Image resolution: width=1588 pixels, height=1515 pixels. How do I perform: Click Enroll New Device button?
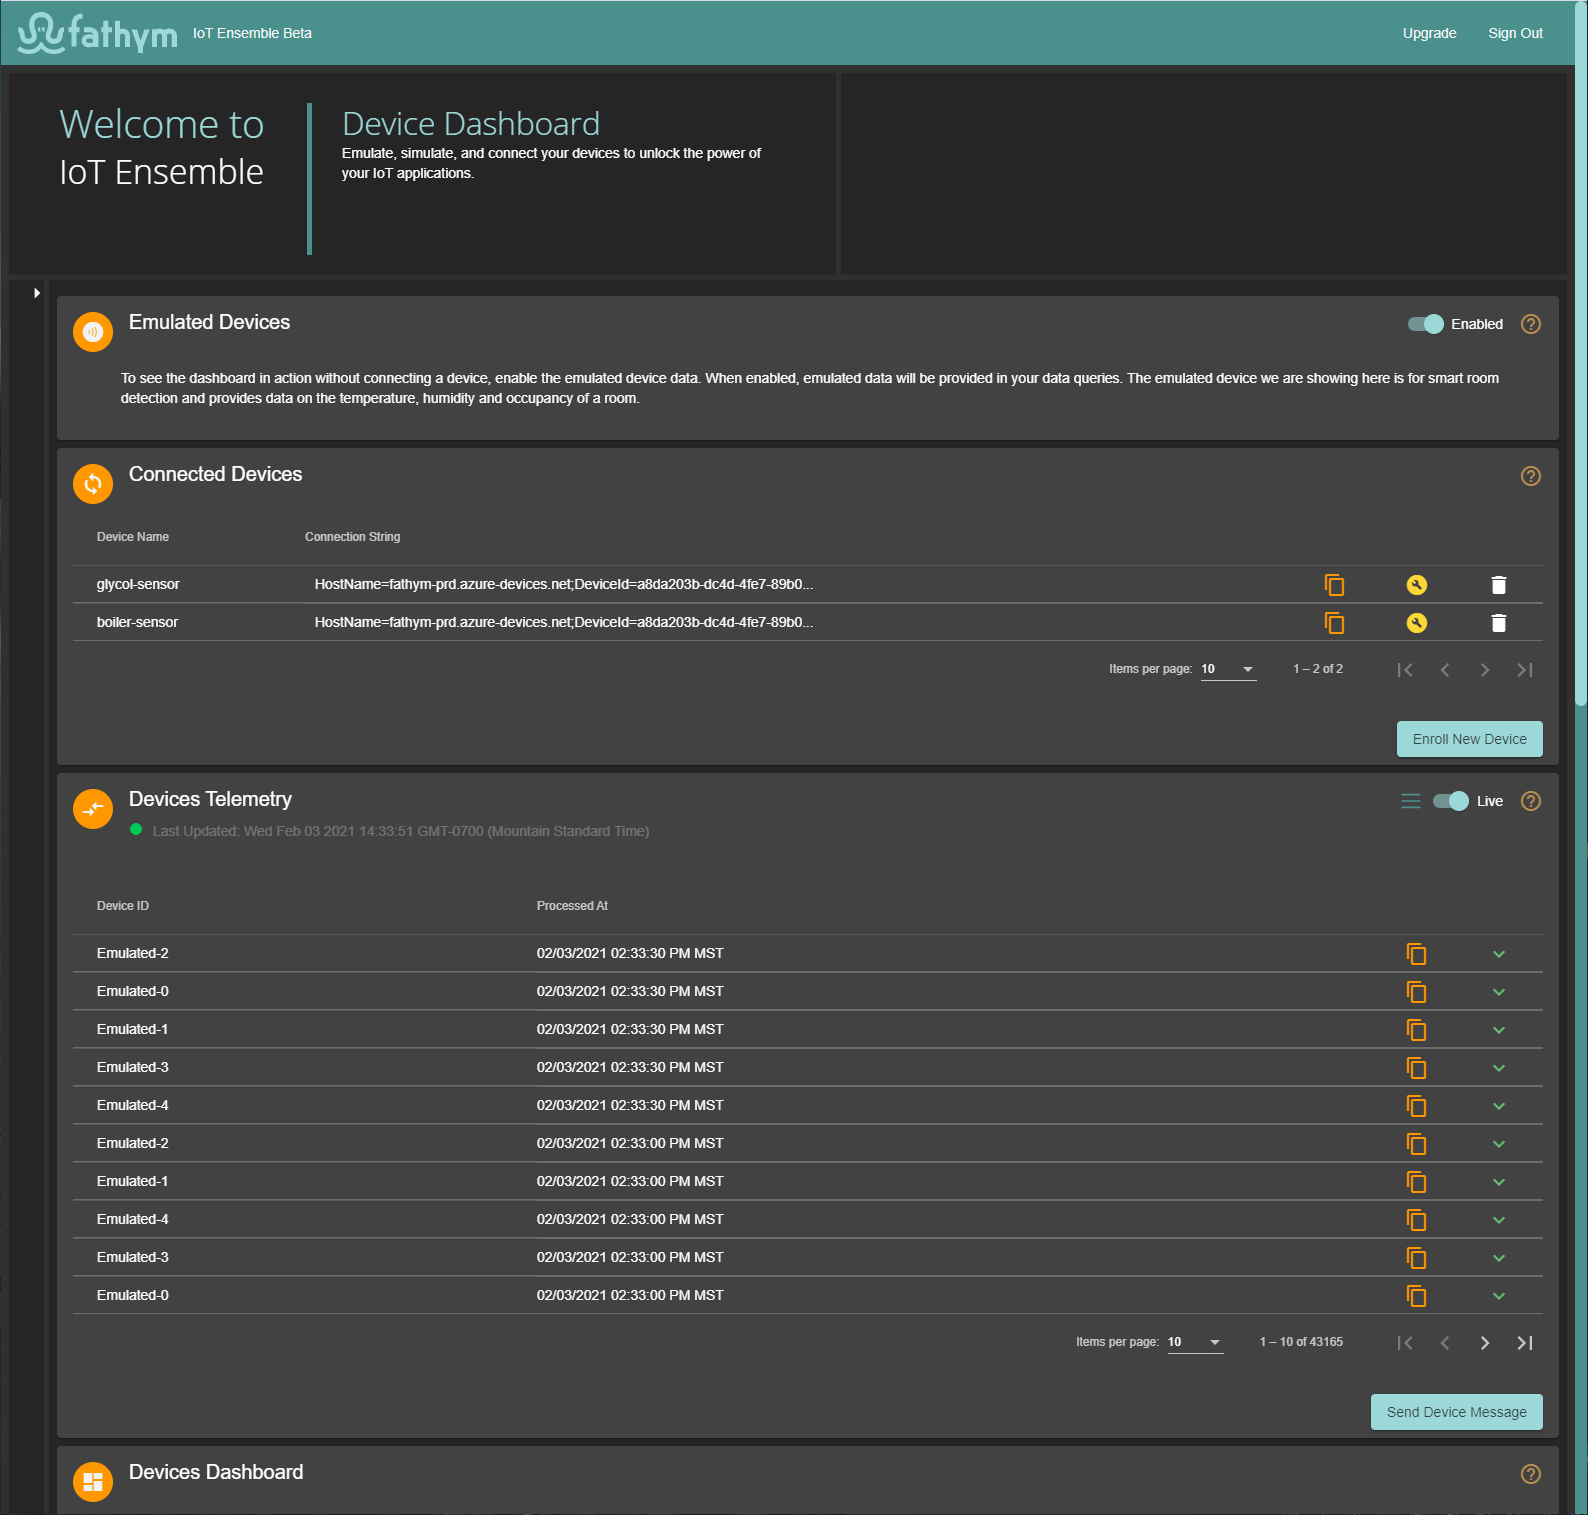pyautogui.click(x=1469, y=739)
